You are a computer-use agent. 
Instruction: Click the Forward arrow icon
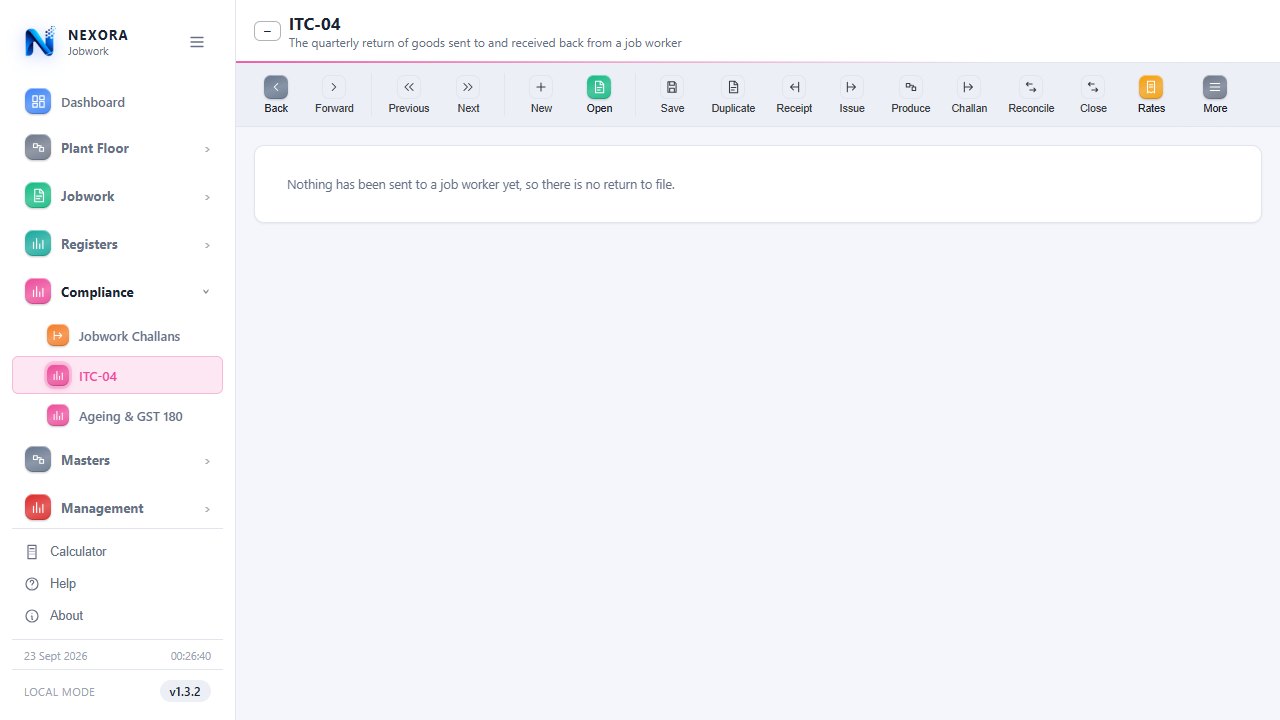pyautogui.click(x=334, y=87)
